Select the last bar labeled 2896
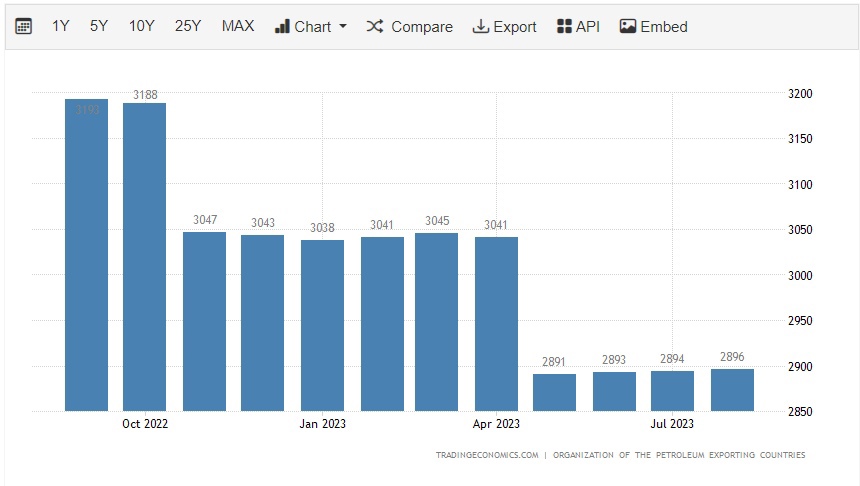This screenshot has height=486, width=860. (x=732, y=390)
